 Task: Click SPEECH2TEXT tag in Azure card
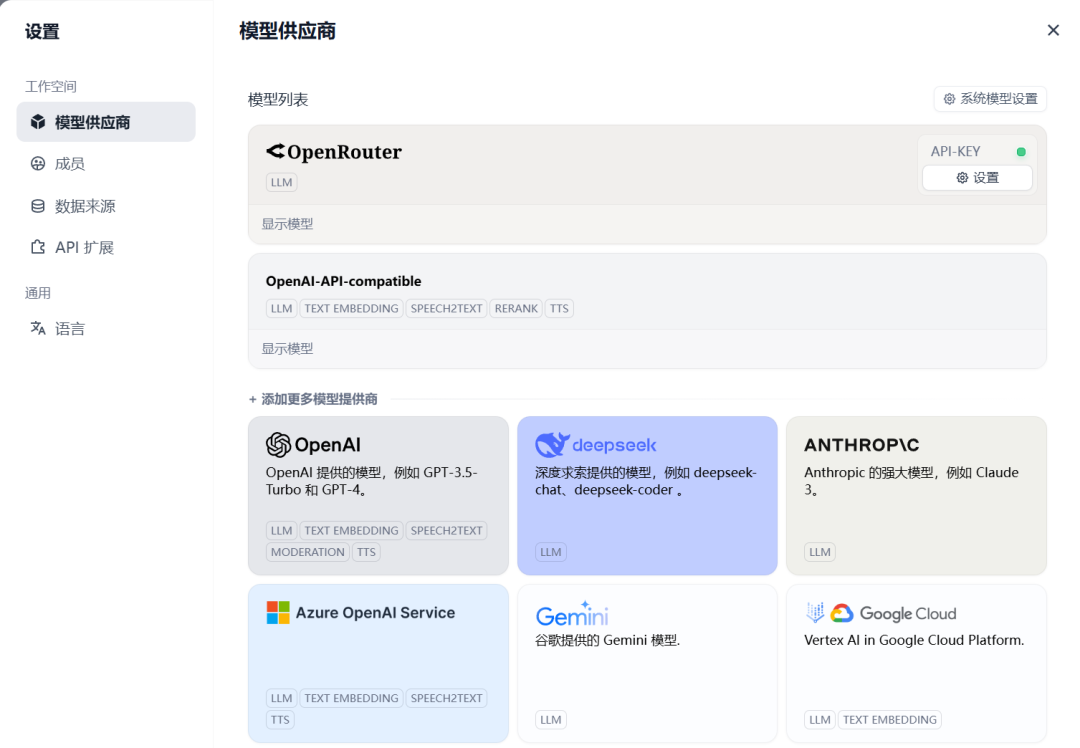[x=446, y=698]
